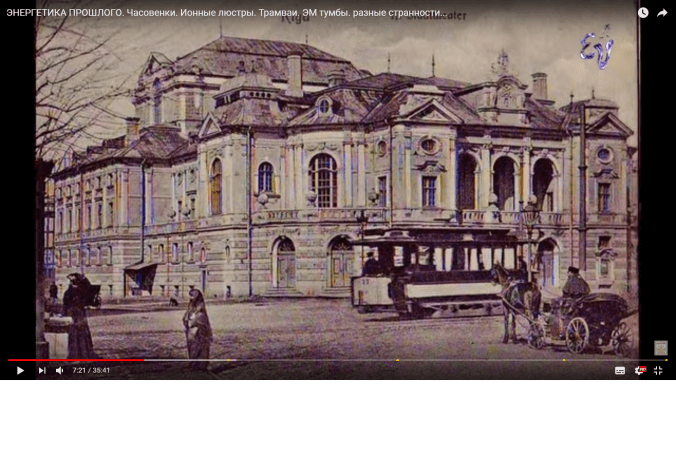Click the blank area below the player
The image size is (676, 462).
tap(338, 422)
